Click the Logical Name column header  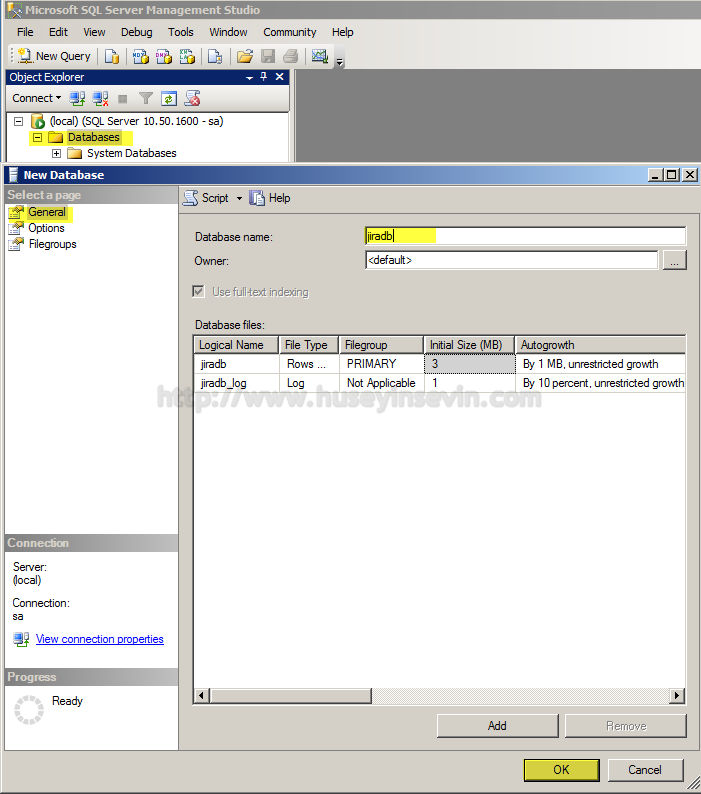(x=236, y=345)
